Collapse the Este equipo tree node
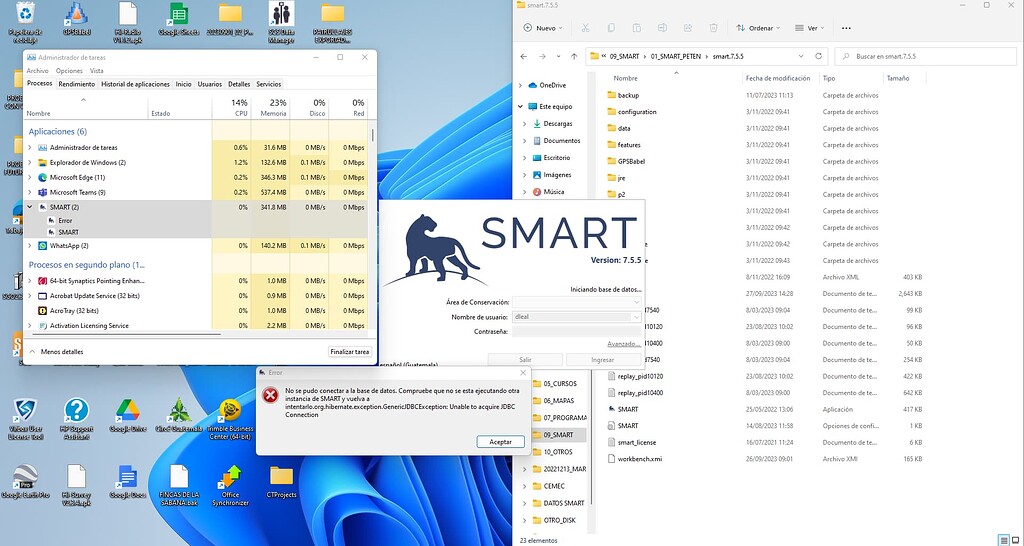This screenshot has height=546, width=1024. (521, 106)
